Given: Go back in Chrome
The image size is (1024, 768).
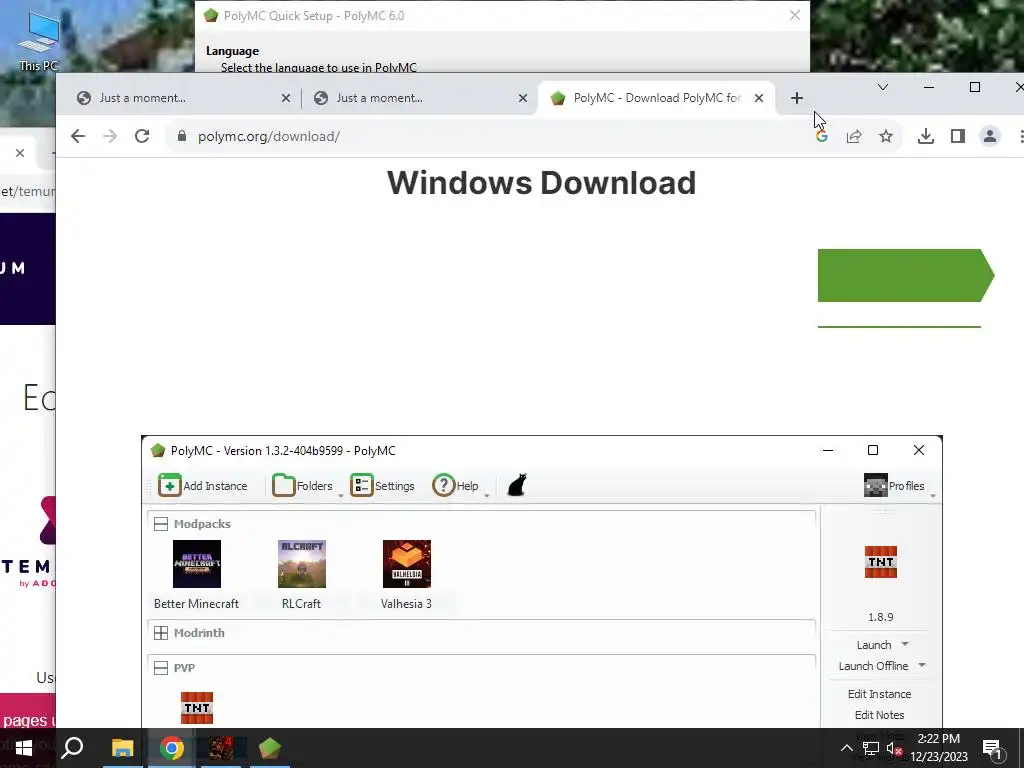Looking at the screenshot, I should pyautogui.click(x=78, y=136).
